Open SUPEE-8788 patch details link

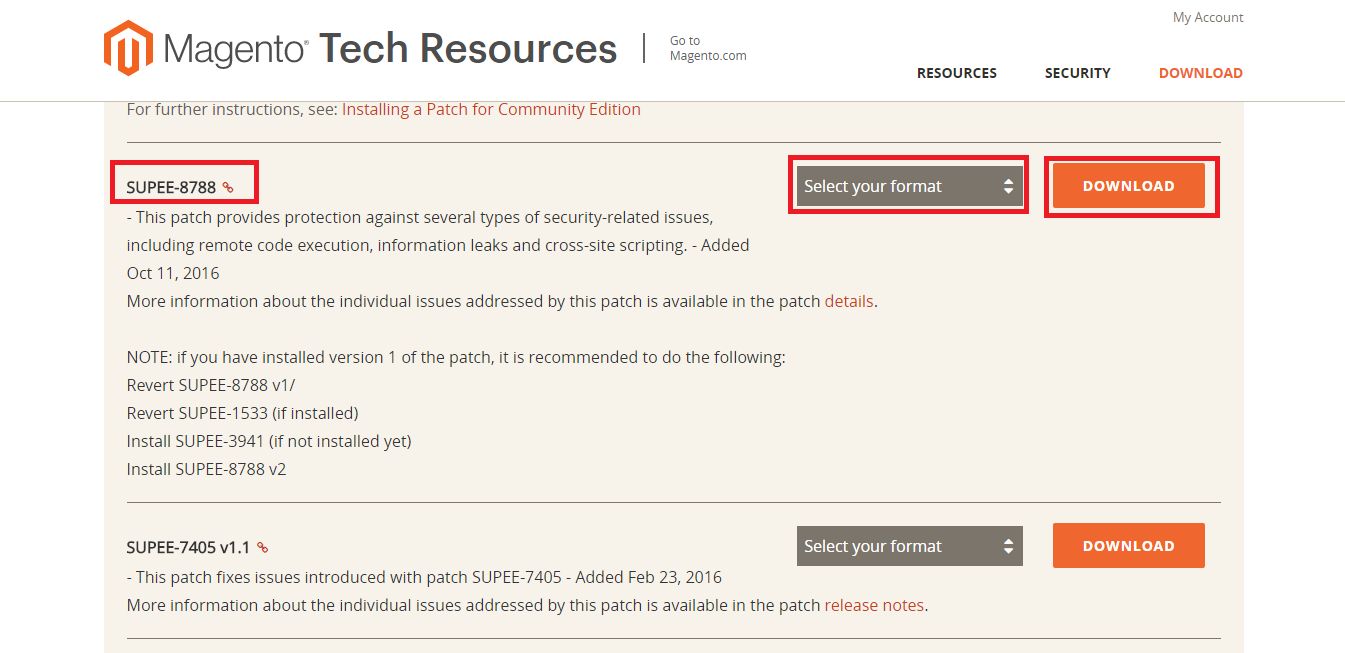pyautogui.click(x=849, y=301)
